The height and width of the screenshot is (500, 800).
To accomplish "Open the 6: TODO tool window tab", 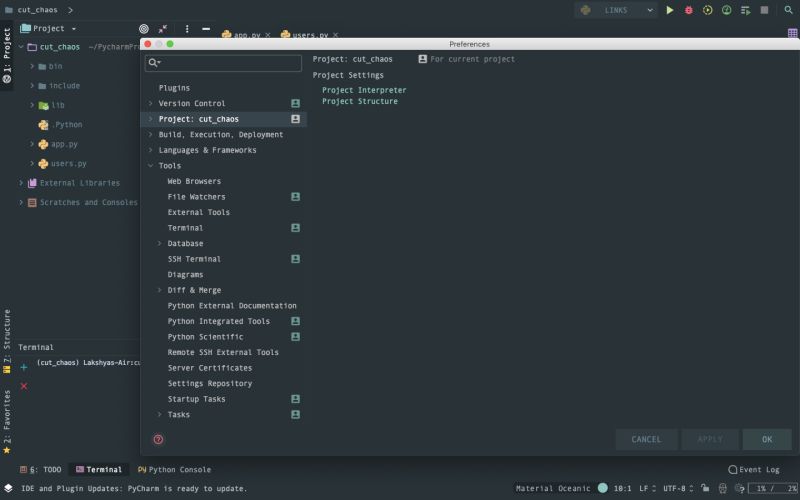I will [40, 469].
